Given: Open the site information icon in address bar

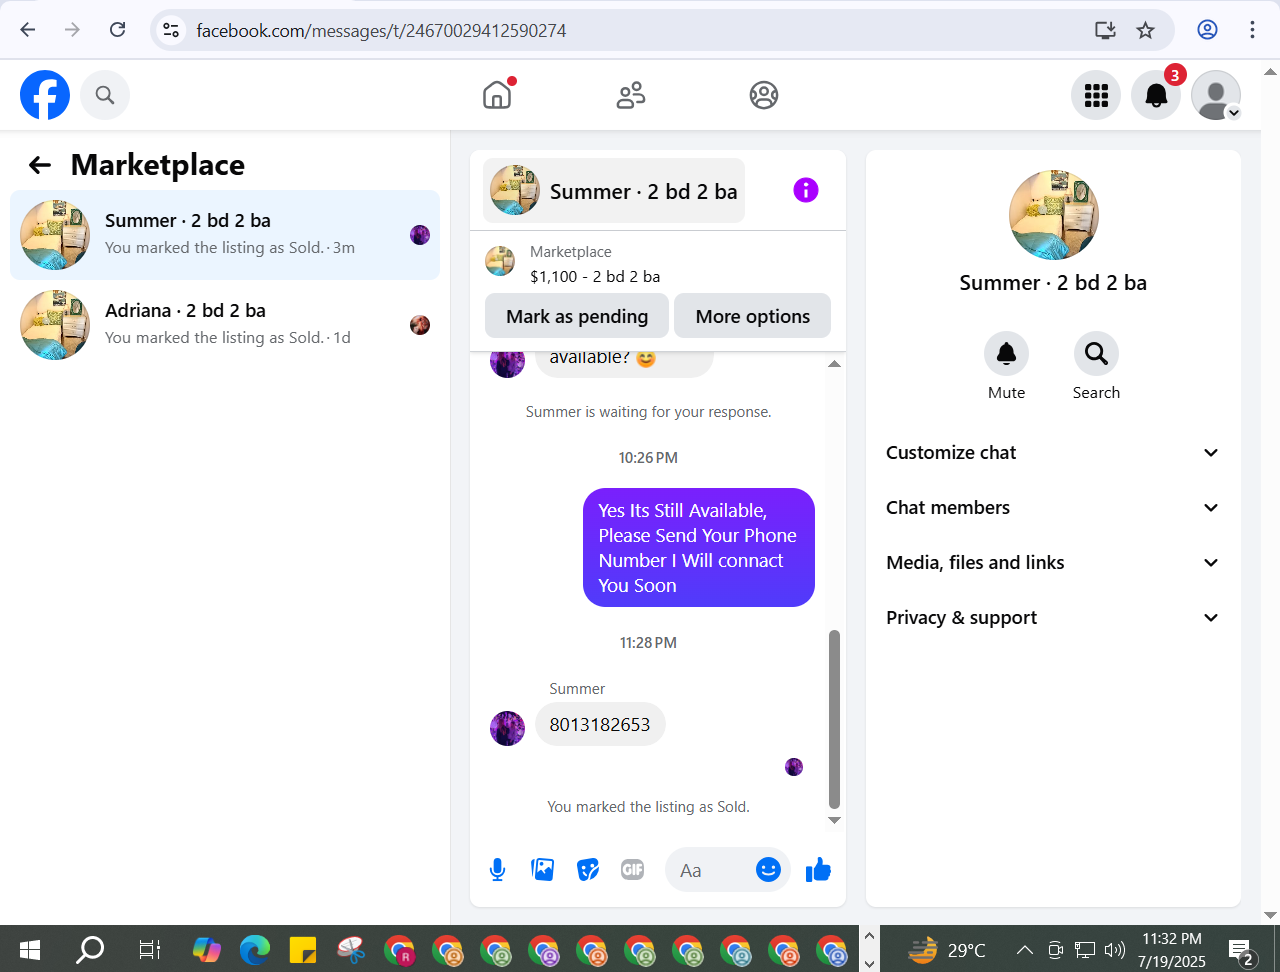Looking at the screenshot, I should 172,30.
